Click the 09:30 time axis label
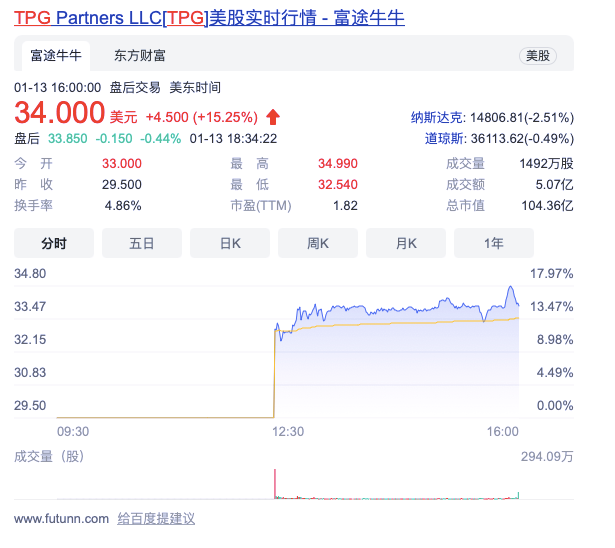Screen dimensions: 615x548 [x=73, y=431]
